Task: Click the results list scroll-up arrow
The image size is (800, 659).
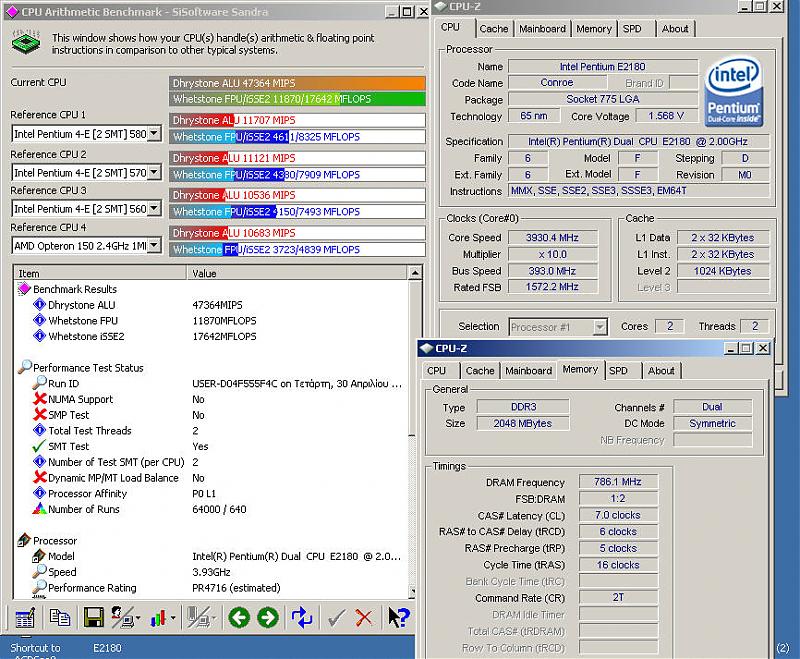Action: click(415, 273)
